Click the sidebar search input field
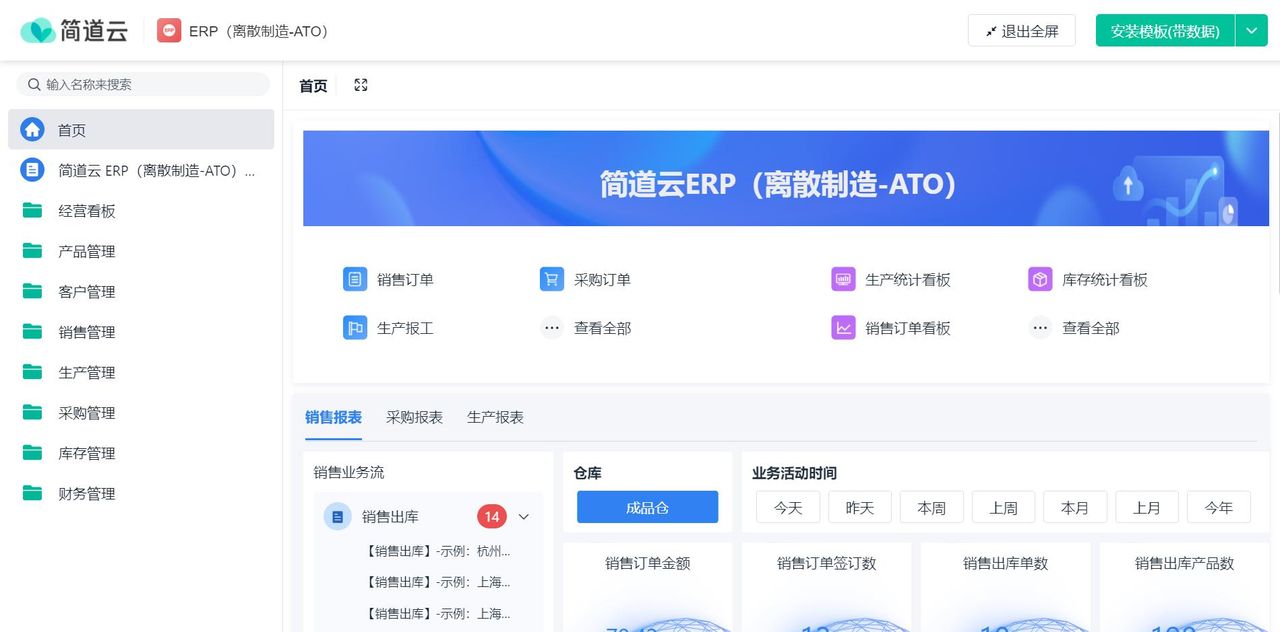The image size is (1280, 632). pyautogui.click(x=142, y=84)
